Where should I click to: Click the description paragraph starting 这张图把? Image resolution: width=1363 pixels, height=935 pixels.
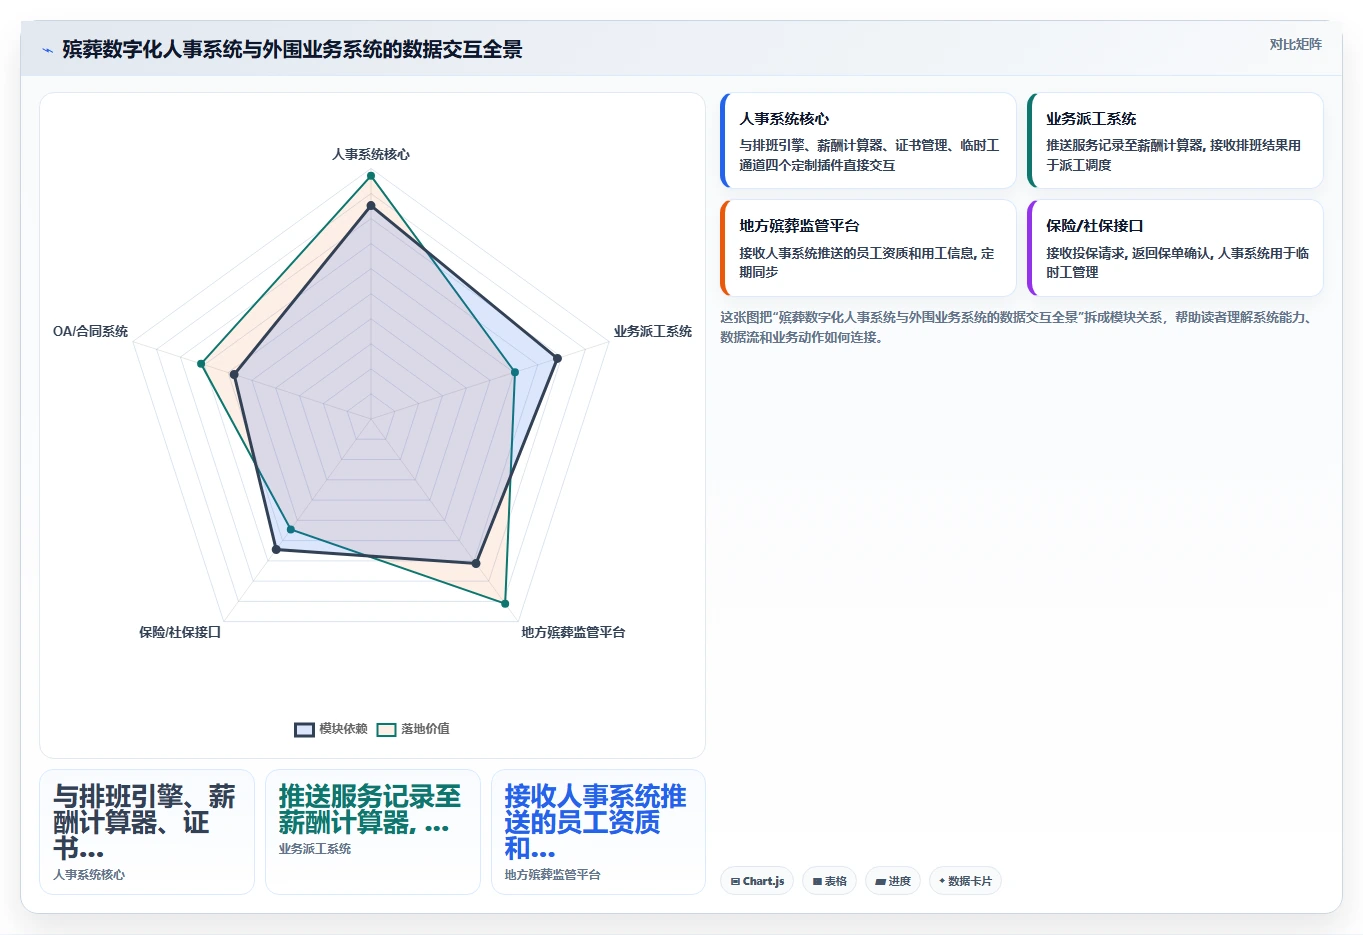pyautogui.click(x=1016, y=327)
